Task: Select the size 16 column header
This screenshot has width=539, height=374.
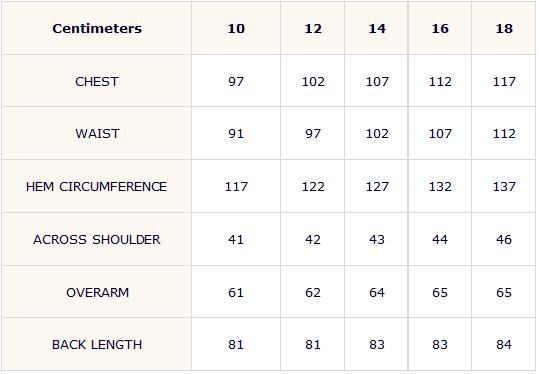Action: pos(440,29)
